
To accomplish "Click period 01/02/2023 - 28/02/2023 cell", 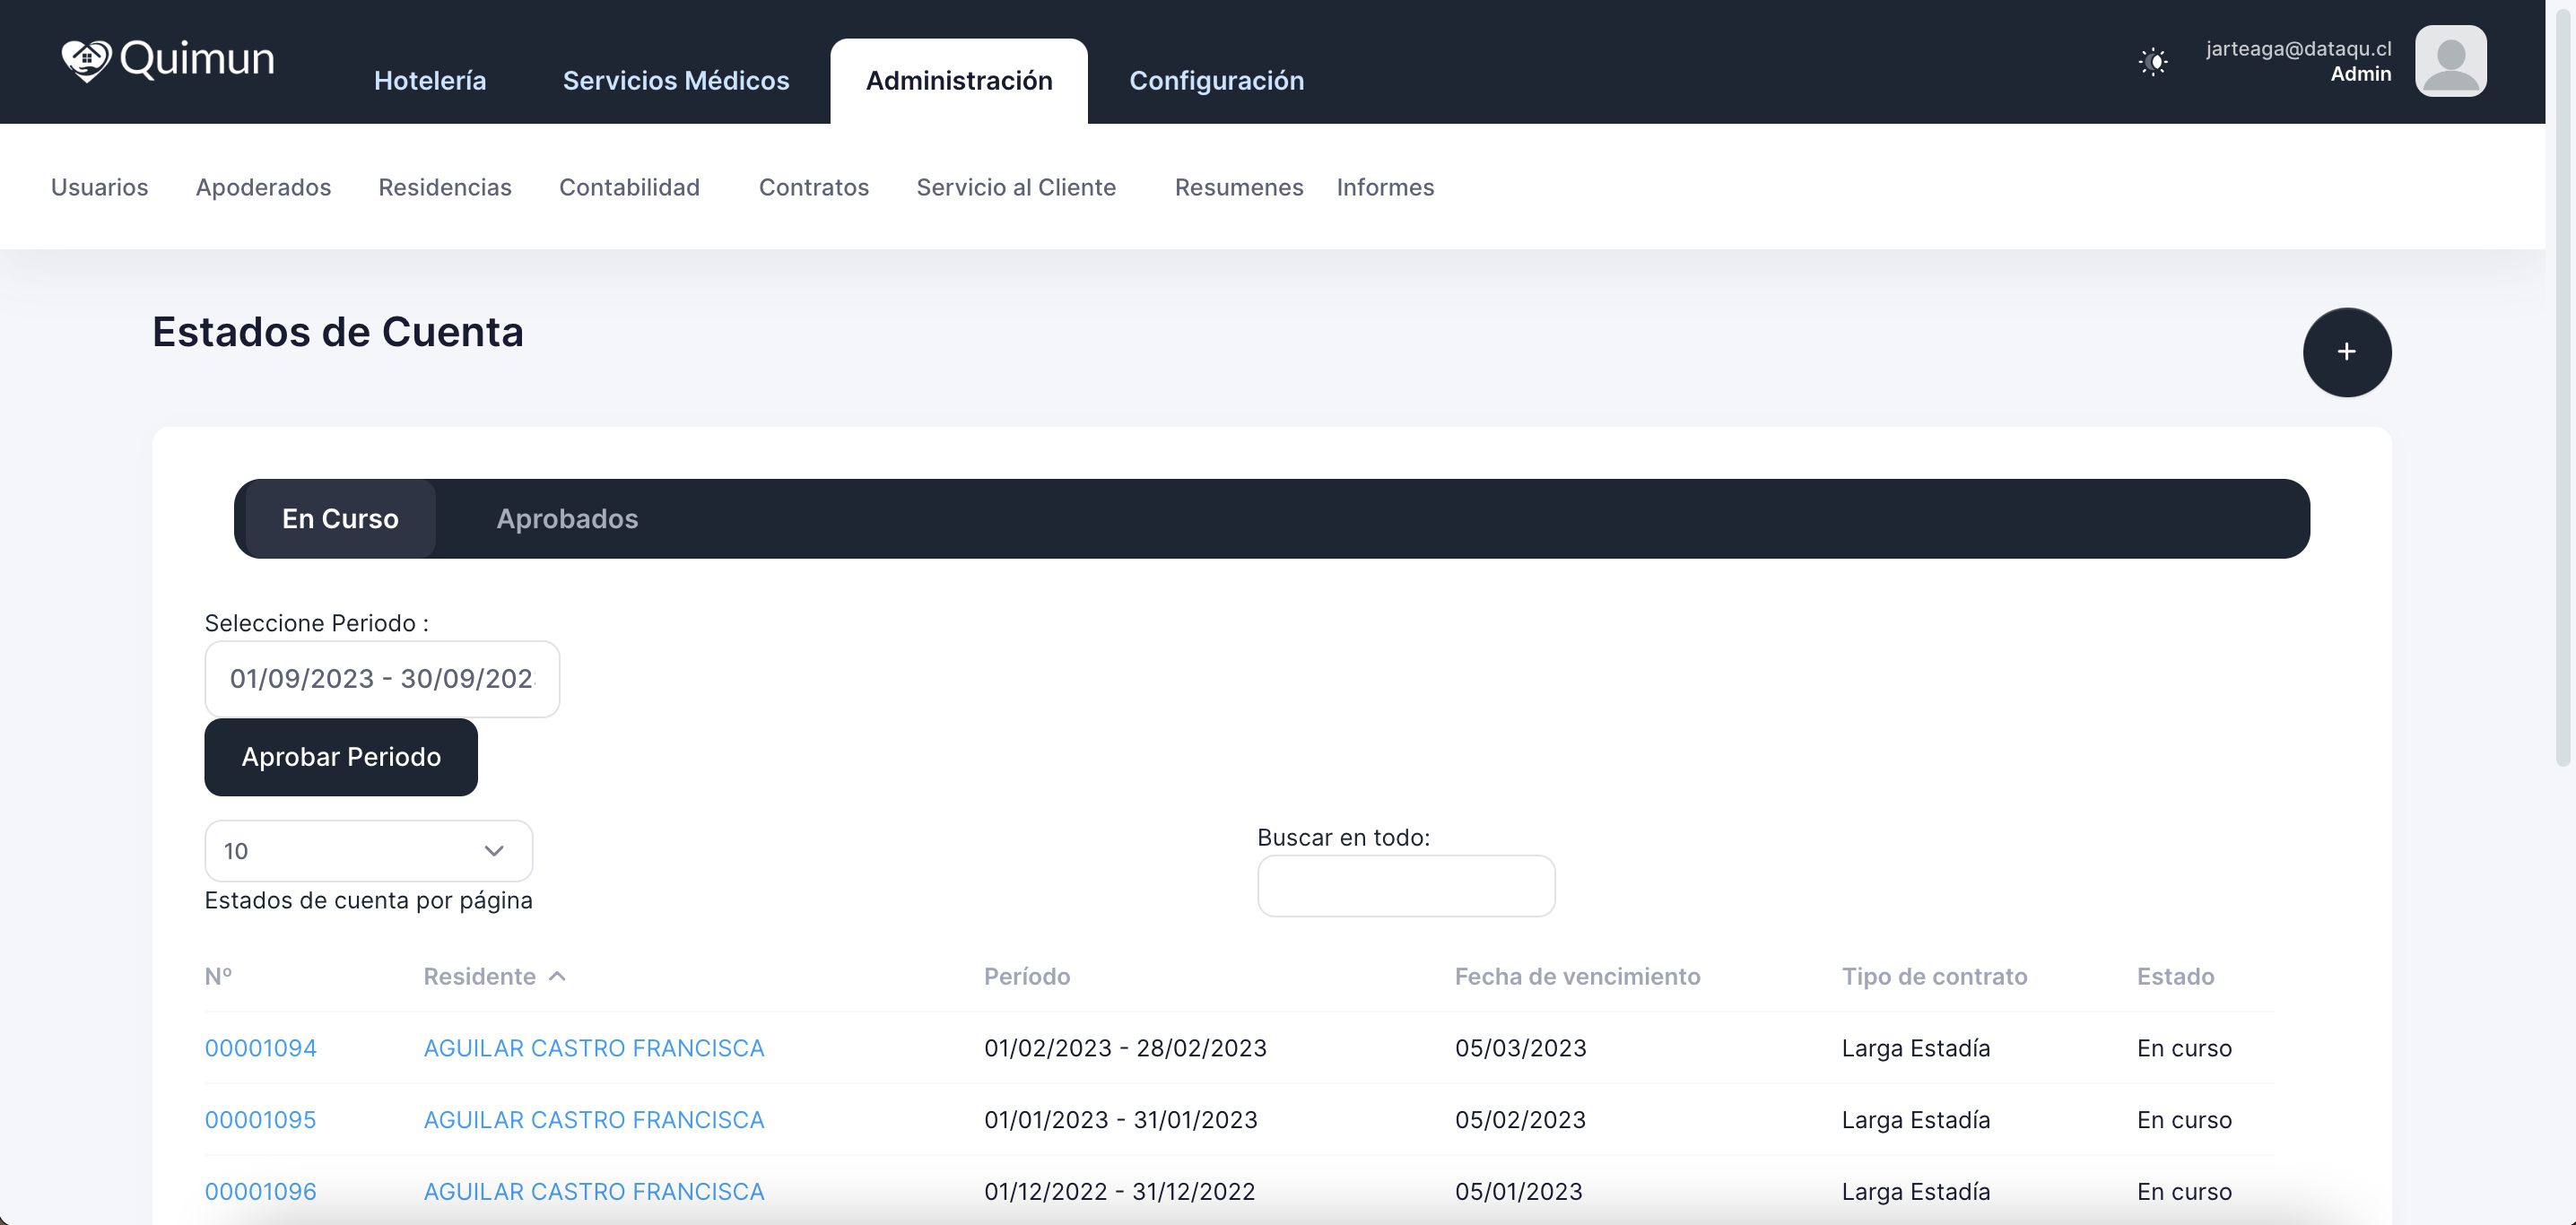I will coord(1125,1047).
